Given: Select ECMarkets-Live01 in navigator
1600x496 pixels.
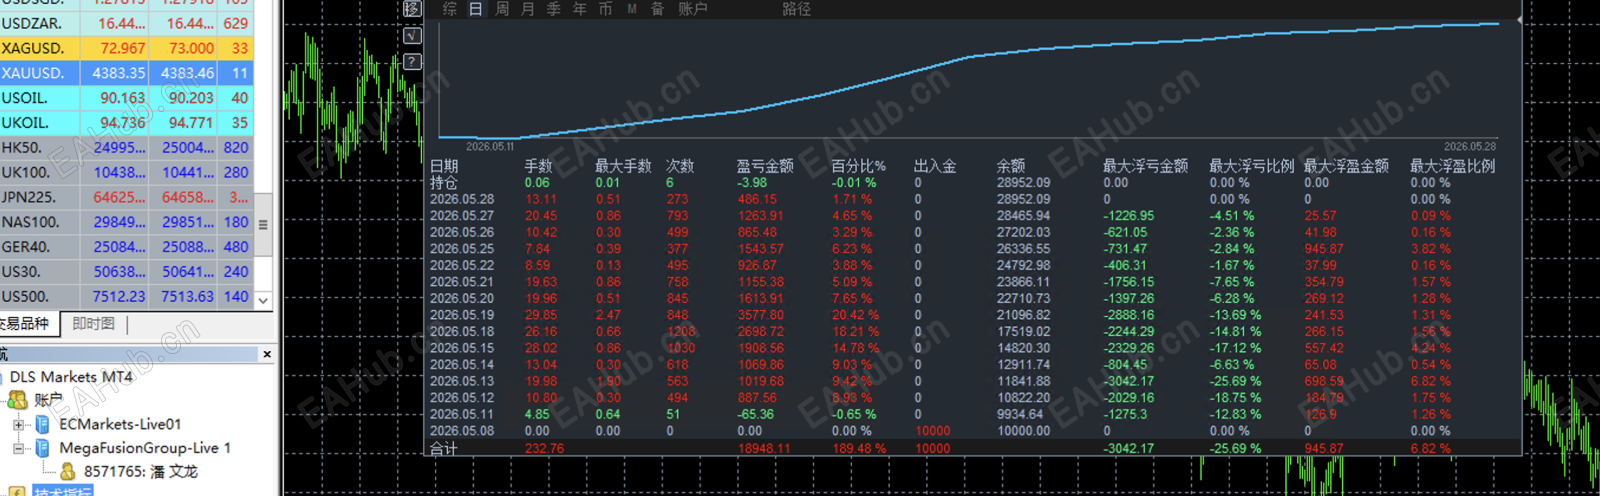Looking at the screenshot, I should click(x=120, y=424).
